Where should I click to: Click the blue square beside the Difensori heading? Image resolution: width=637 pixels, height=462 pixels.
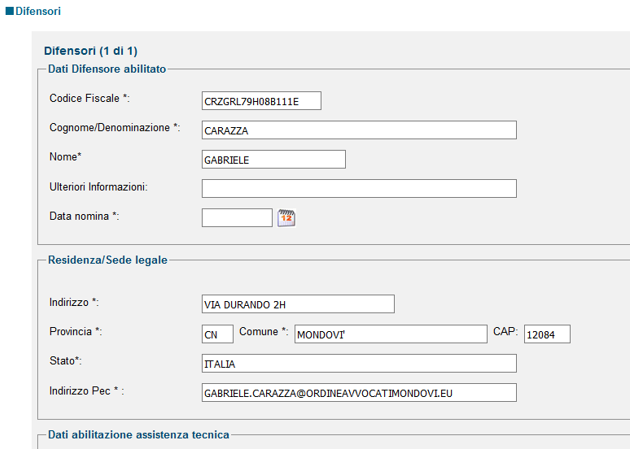(9, 11)
